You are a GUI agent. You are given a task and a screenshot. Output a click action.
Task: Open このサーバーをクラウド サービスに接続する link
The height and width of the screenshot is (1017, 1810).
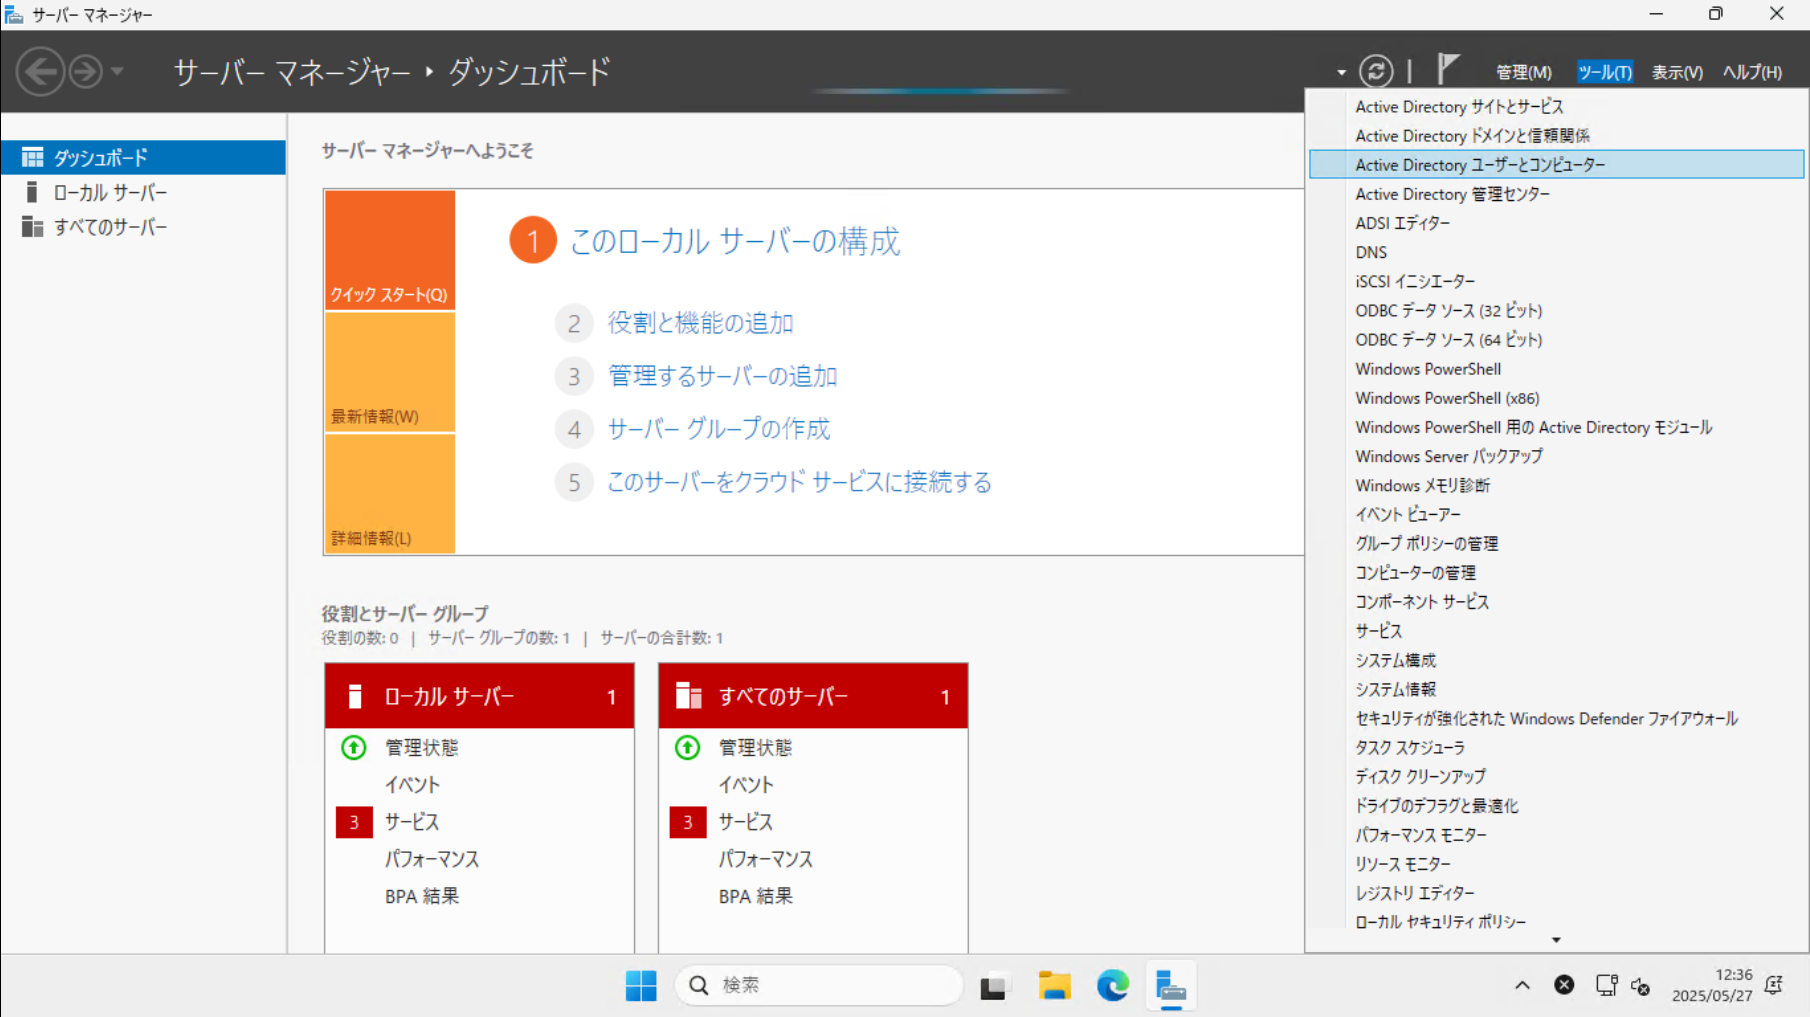pyautogui.click(x=799, y=482)
